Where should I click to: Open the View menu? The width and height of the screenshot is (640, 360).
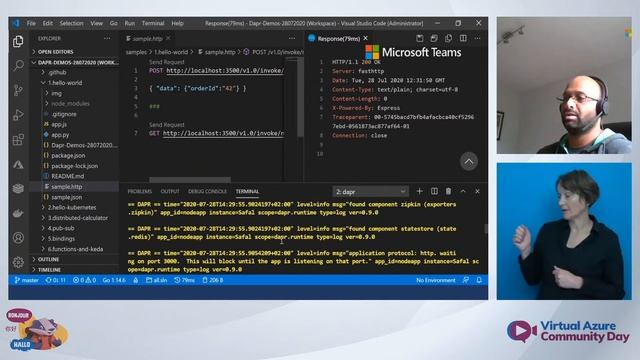tap(97, 23)
